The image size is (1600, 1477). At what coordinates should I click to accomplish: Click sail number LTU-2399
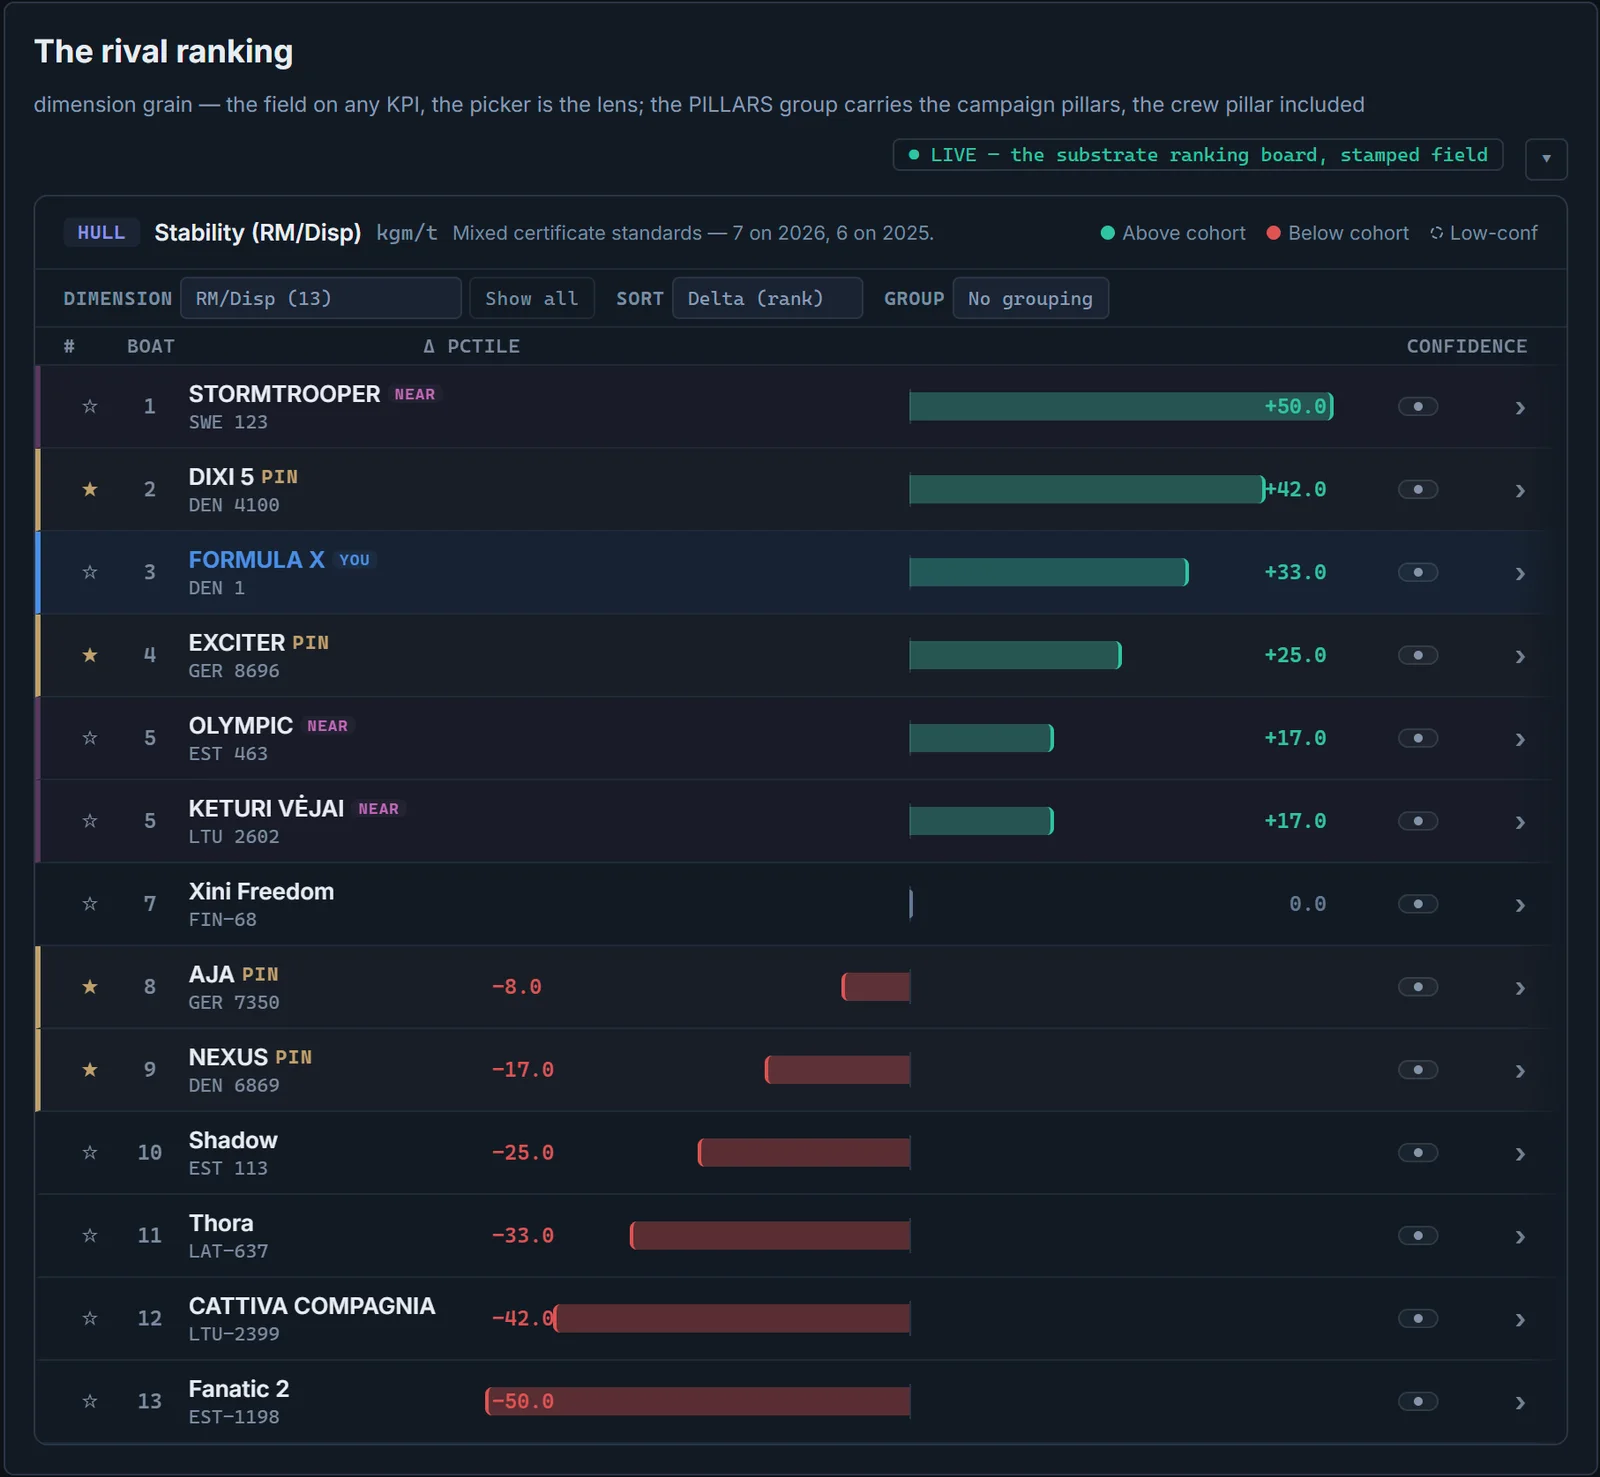(x=234, y=1334)
